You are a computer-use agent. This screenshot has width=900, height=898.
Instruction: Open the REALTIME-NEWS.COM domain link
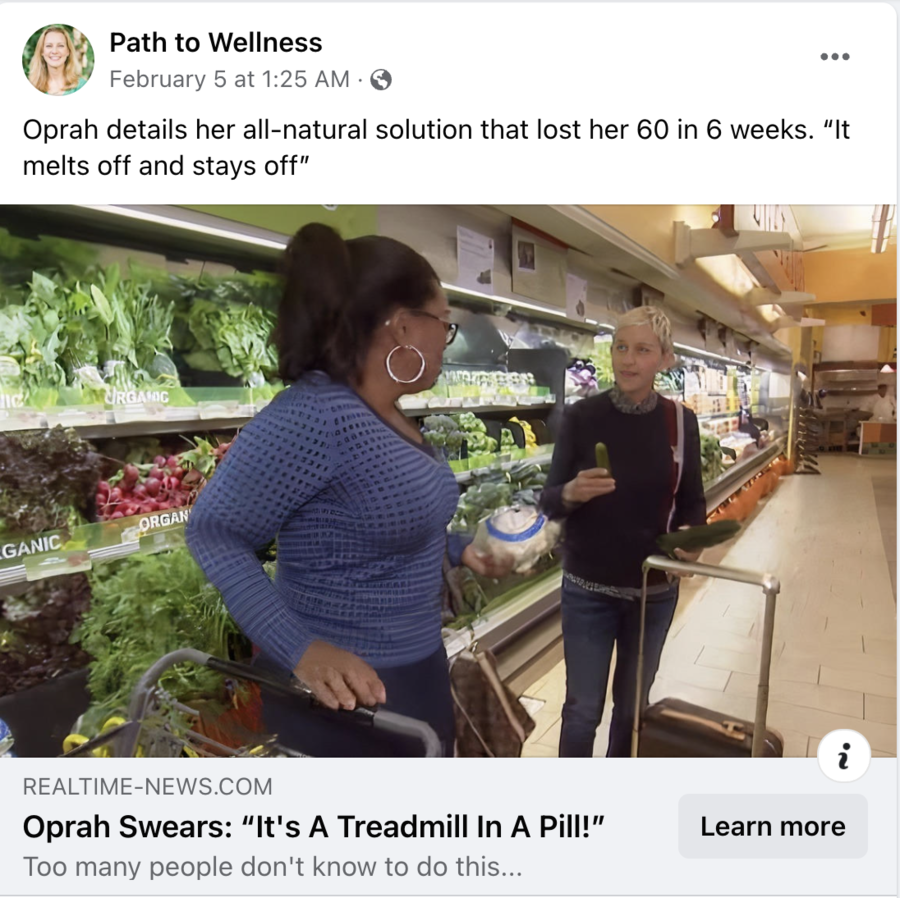[x=148, y=786]
